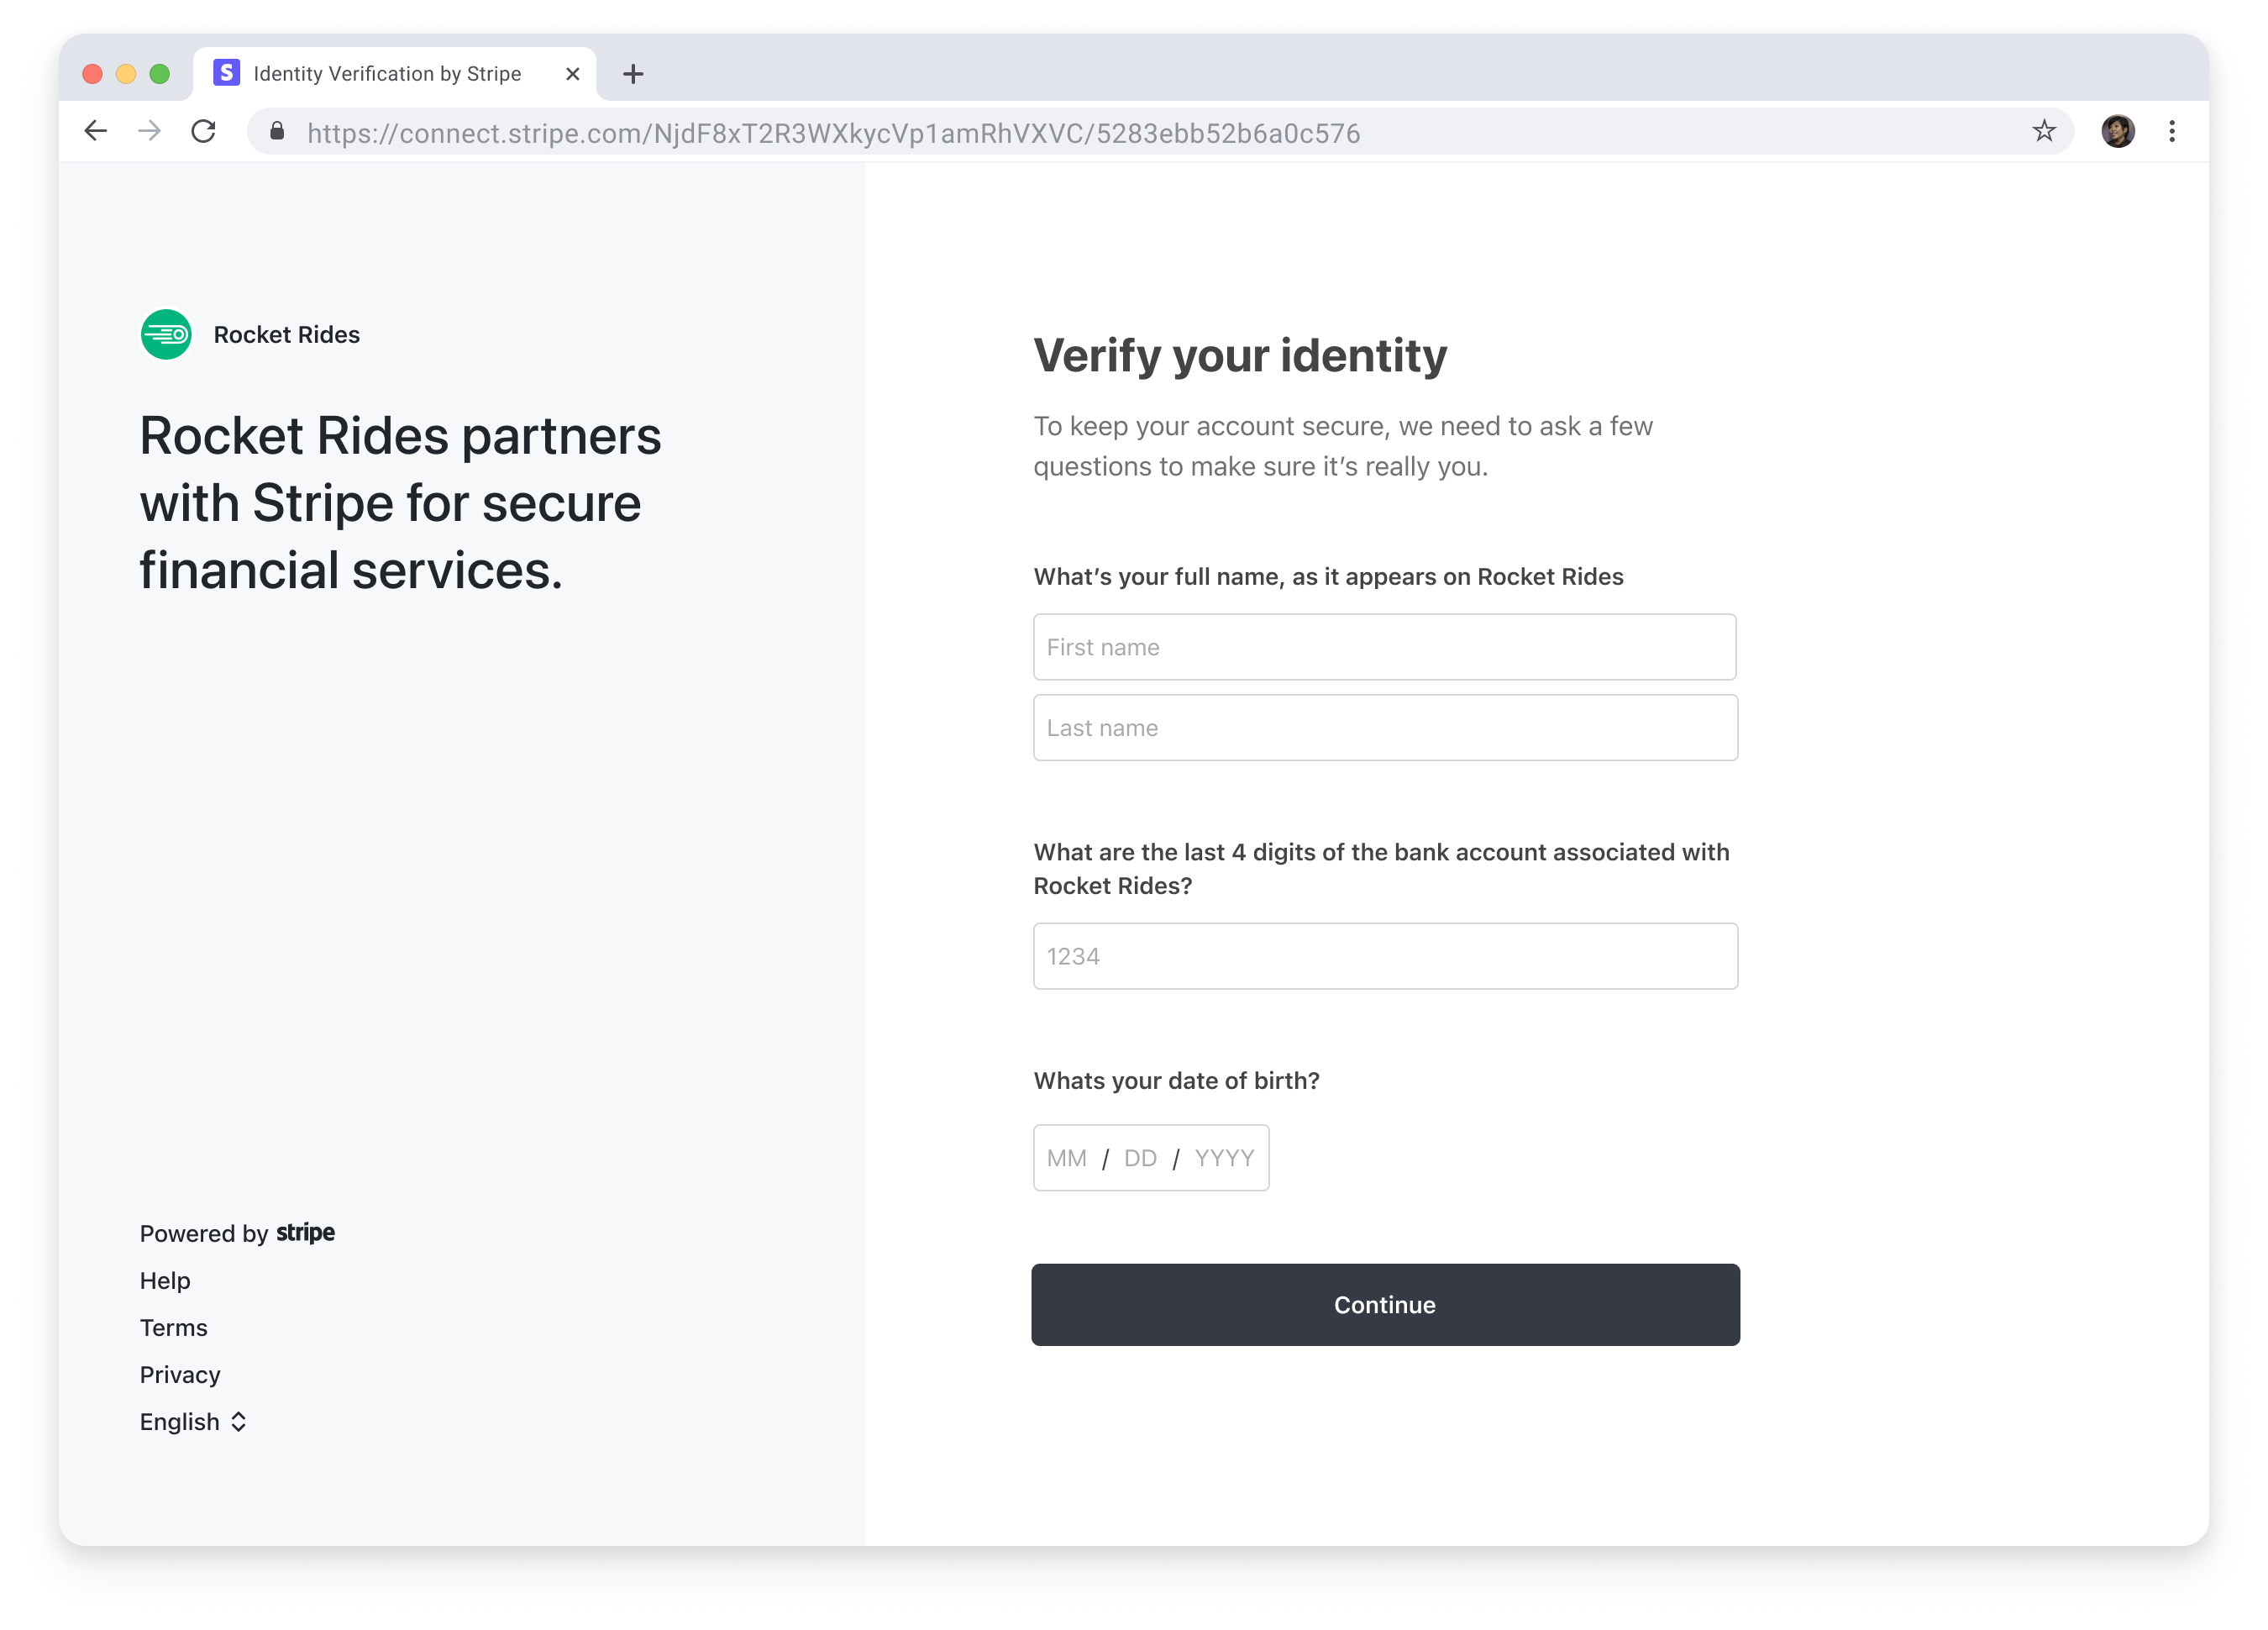The width and height of the screenshot is (2268, 1630).
Task: Click the YYYY year field of date picker
Action: pos(1223,1157)
